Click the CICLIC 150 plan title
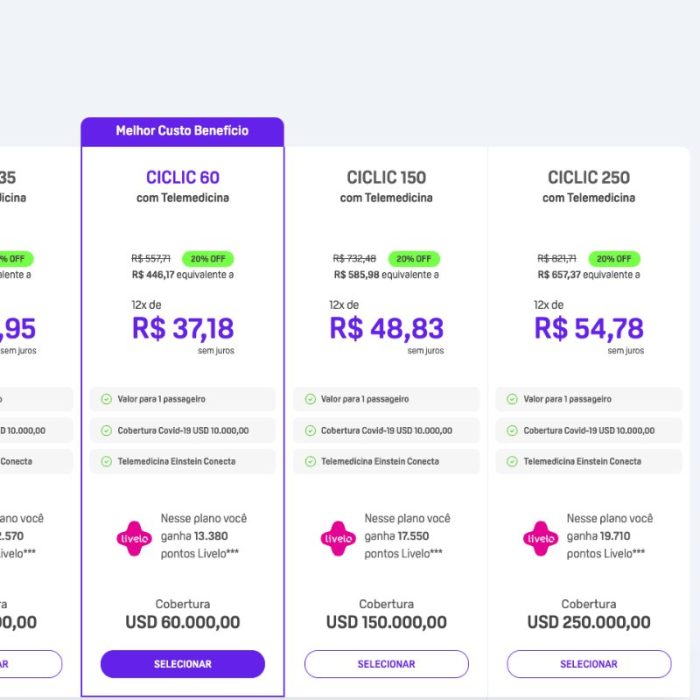Image resolution: width=700 pixels, height=700 pixels. pyautogui.click(x=386, y=178)
